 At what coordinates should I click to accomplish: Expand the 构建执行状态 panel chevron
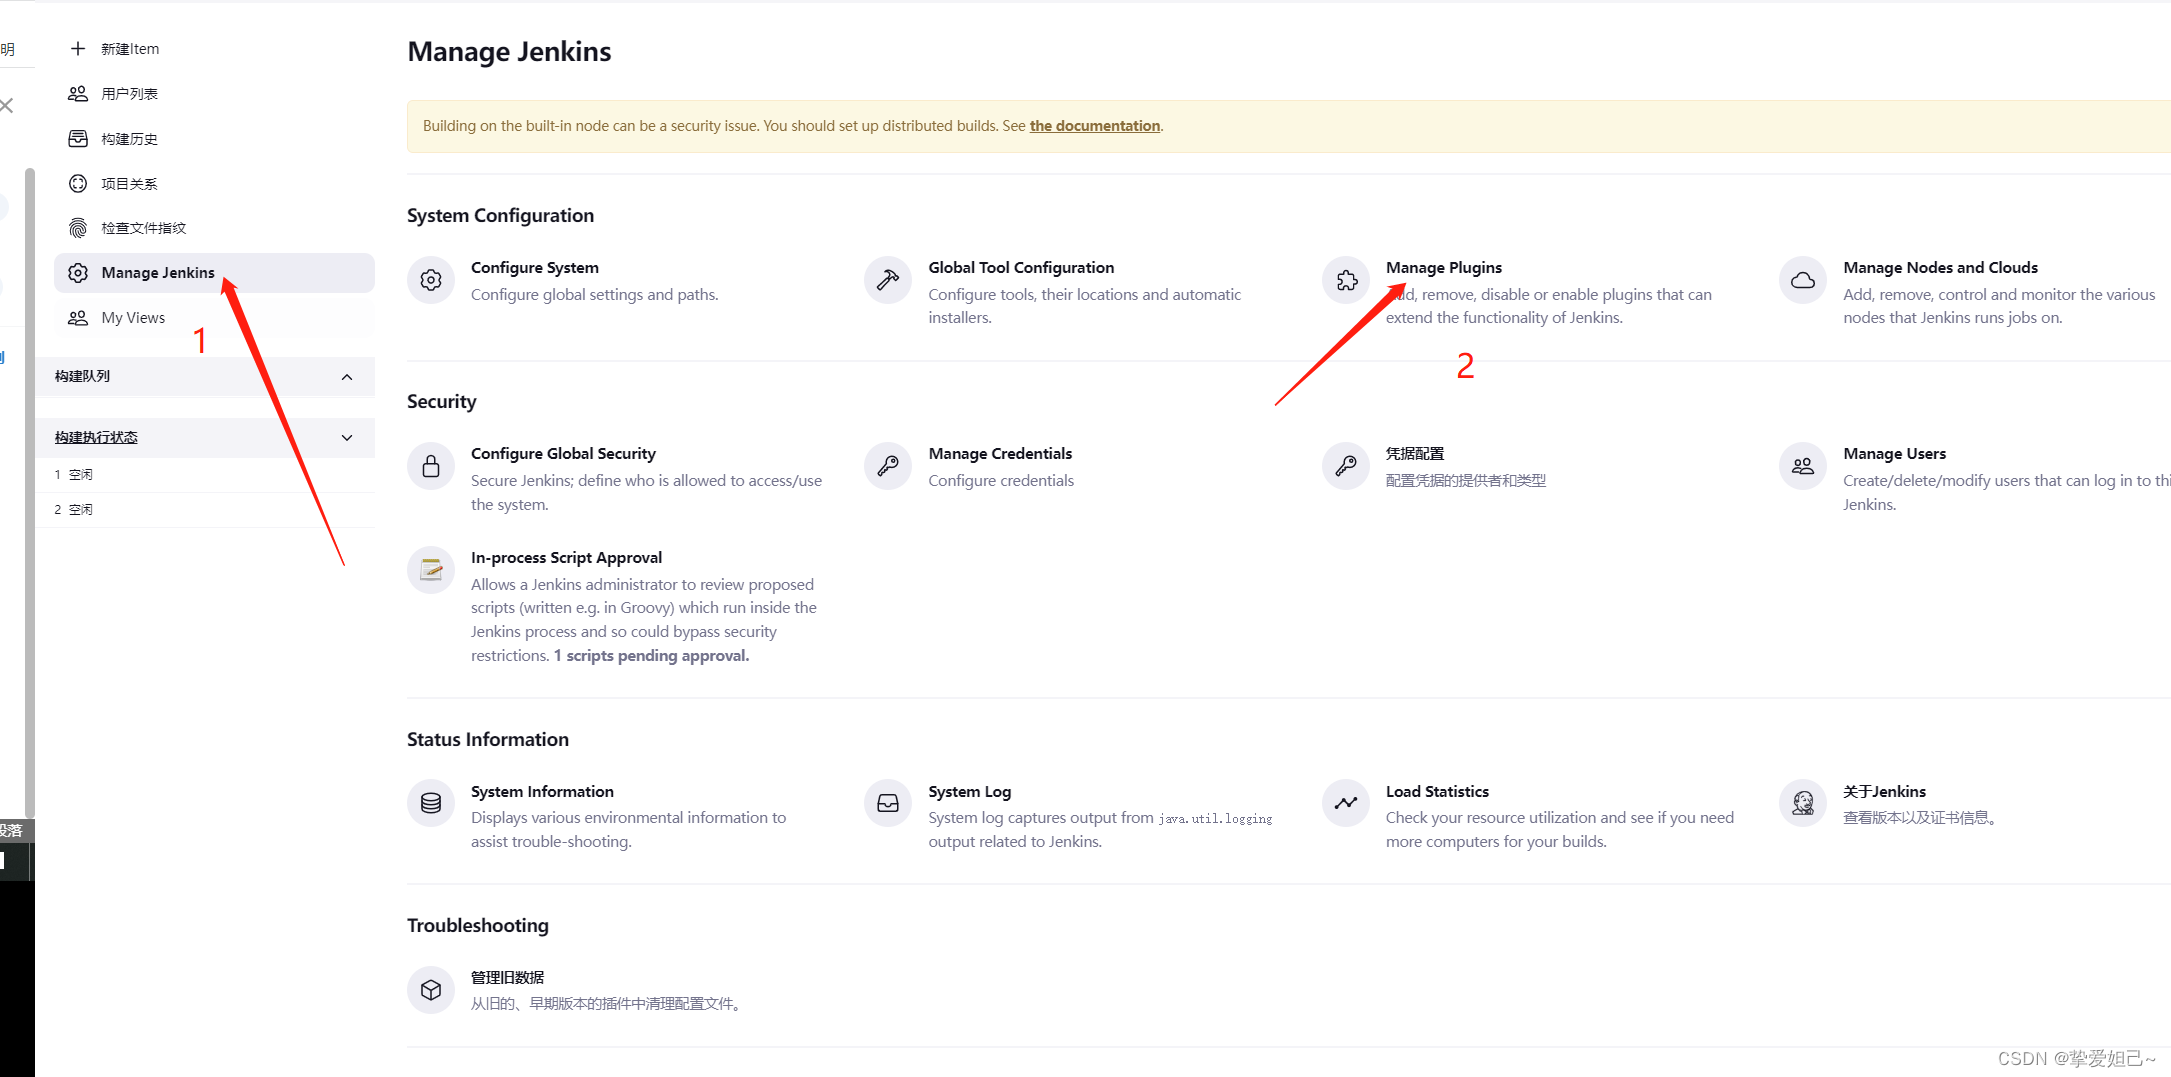pos(347,438)
